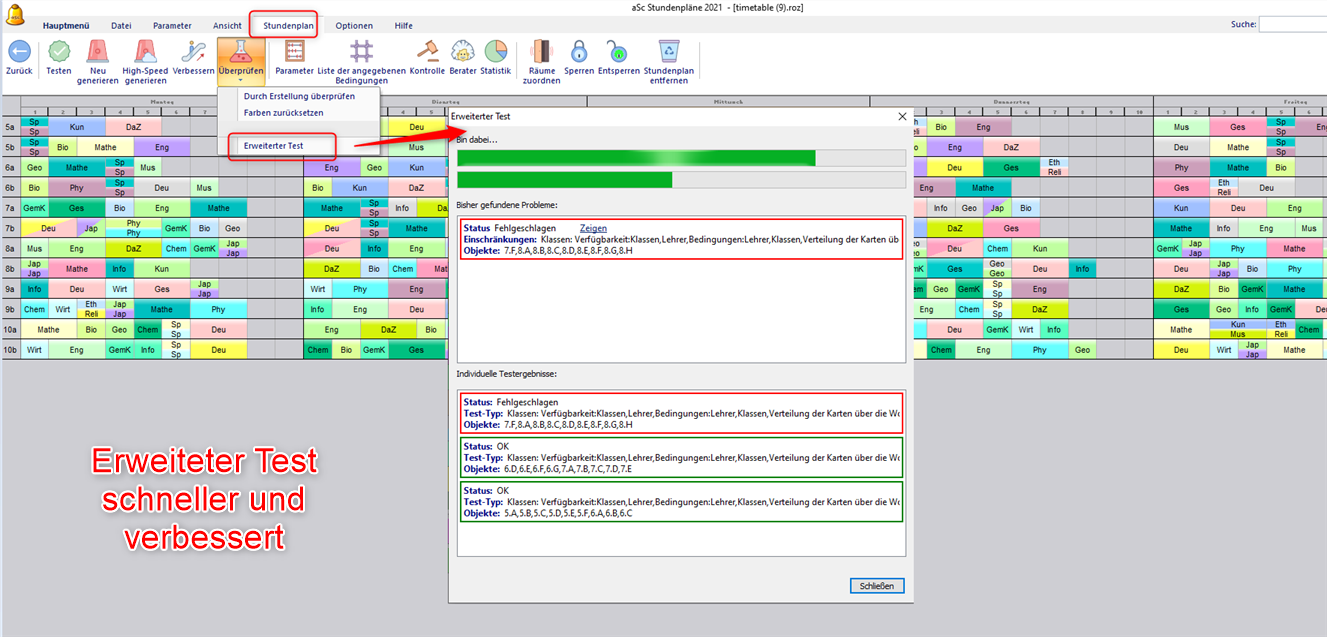The width and height of the screenshot is (1327, 637).
Task: Click the Geo card in row 10b Thursday
Action: point(1083,350)
